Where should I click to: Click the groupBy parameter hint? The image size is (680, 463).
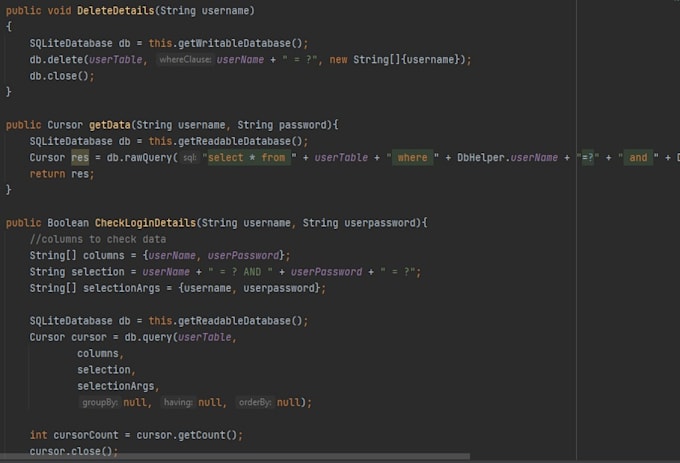99,402
